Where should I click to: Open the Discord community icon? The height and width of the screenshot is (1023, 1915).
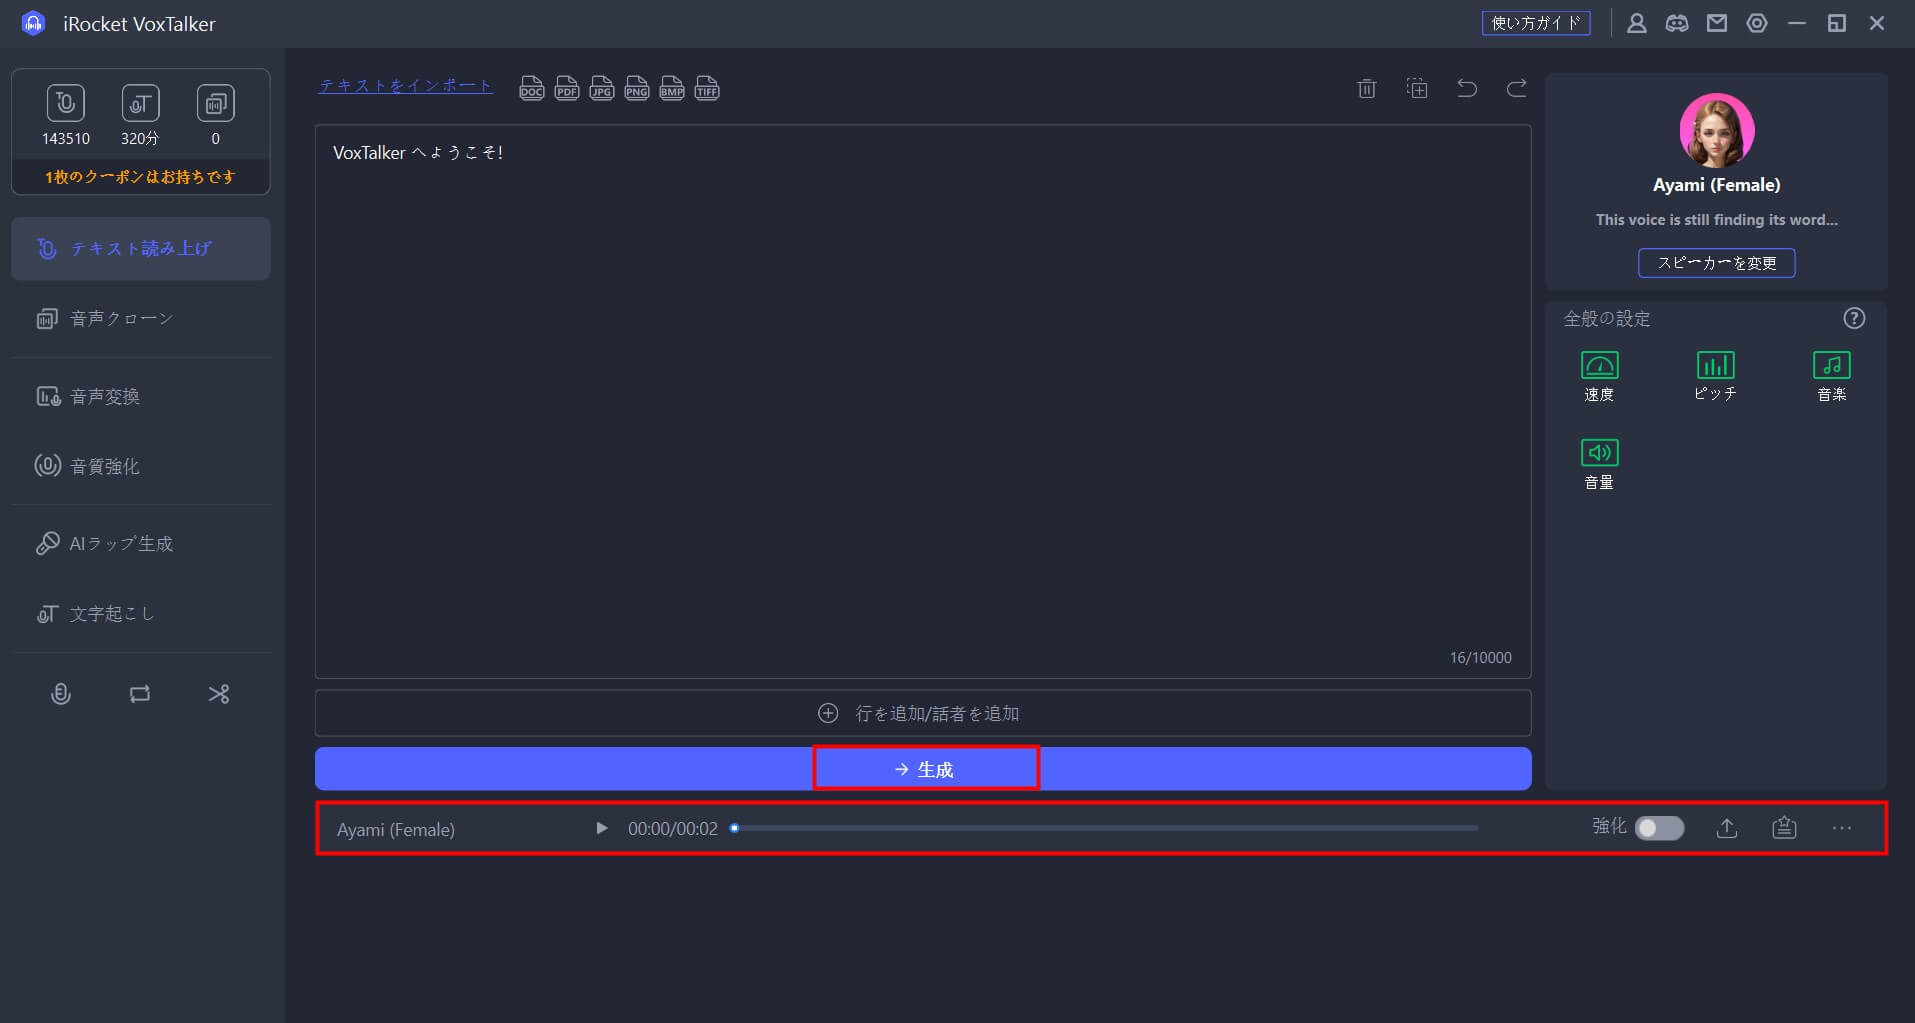pos(1677,23)
